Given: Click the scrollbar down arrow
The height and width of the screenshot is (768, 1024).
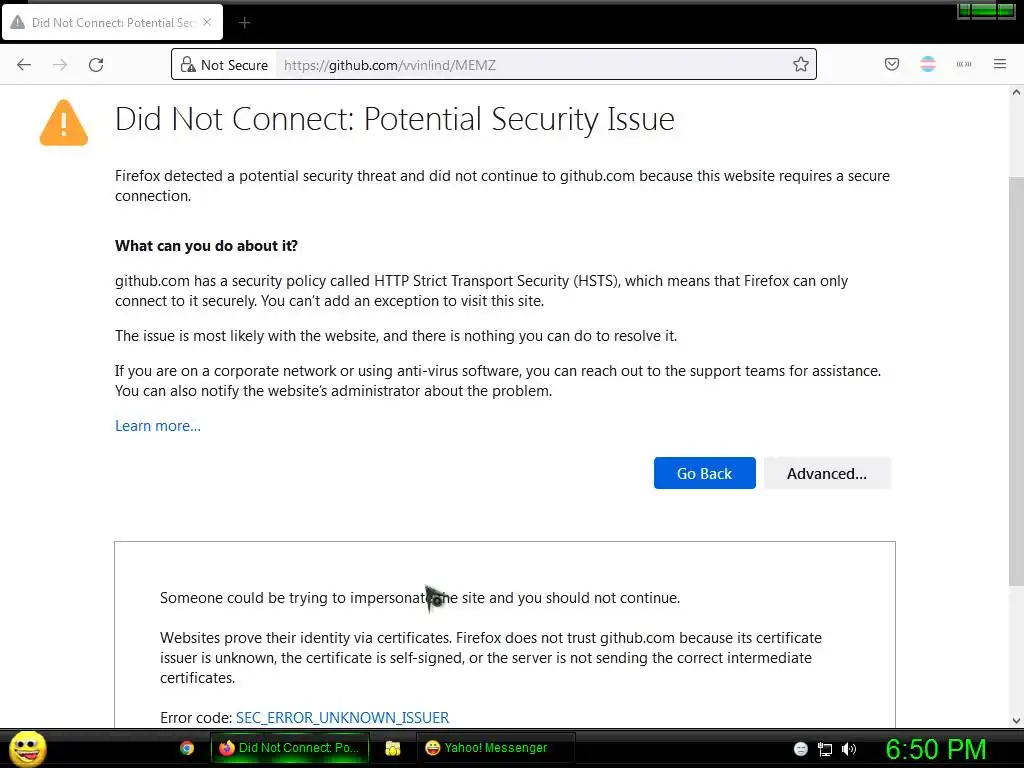Looking at the screenshot, I should tap(1016, 720).
